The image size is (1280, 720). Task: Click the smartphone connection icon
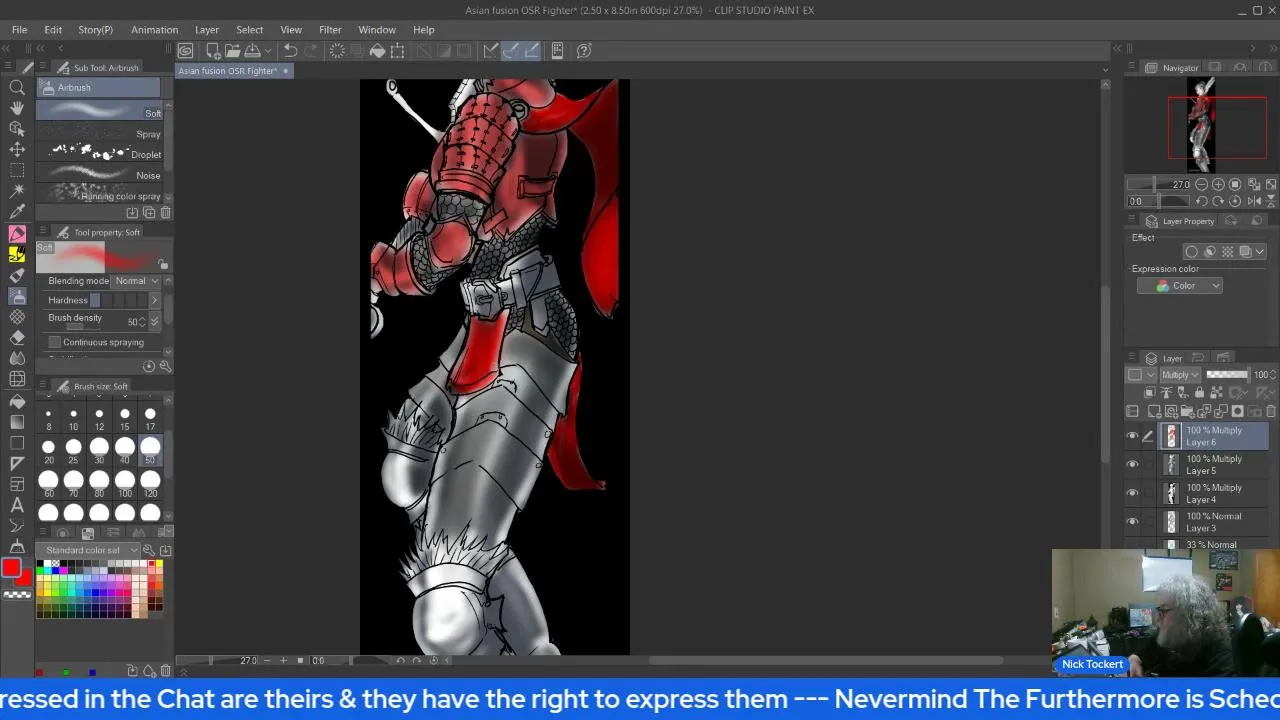557,50
